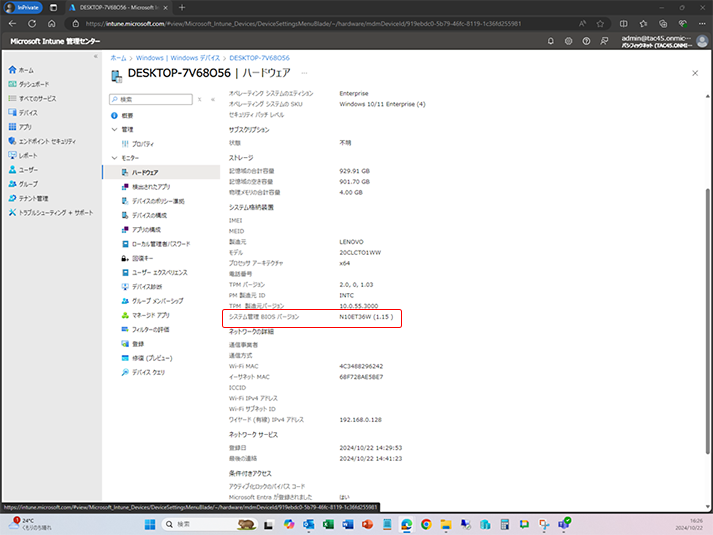Viewport: 713px width, 535px height.
Task: Close the ハードウェア blade
Action: (x=695, y=73)
